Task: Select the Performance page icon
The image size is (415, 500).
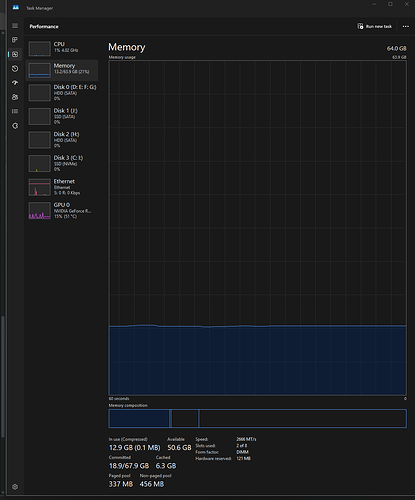Action: [x=15, y=54]
